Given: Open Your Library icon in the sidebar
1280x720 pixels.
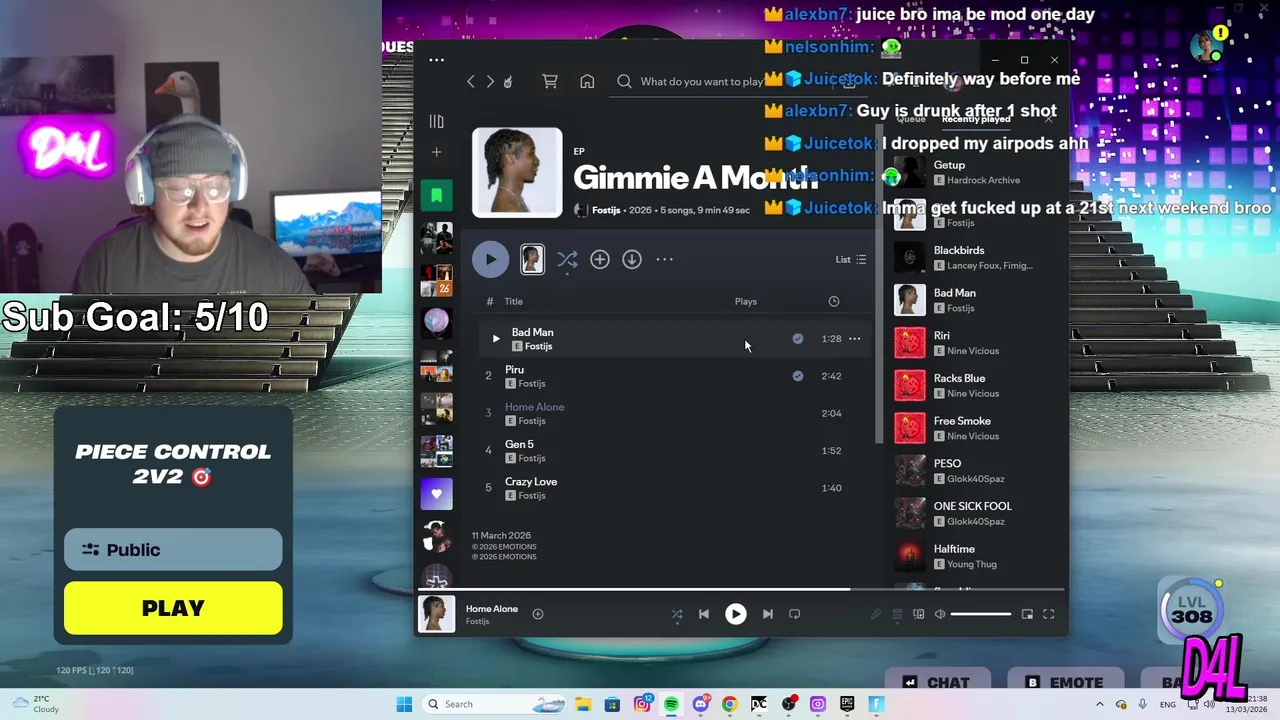Looking at the screenshot, I should coord(436,122).
